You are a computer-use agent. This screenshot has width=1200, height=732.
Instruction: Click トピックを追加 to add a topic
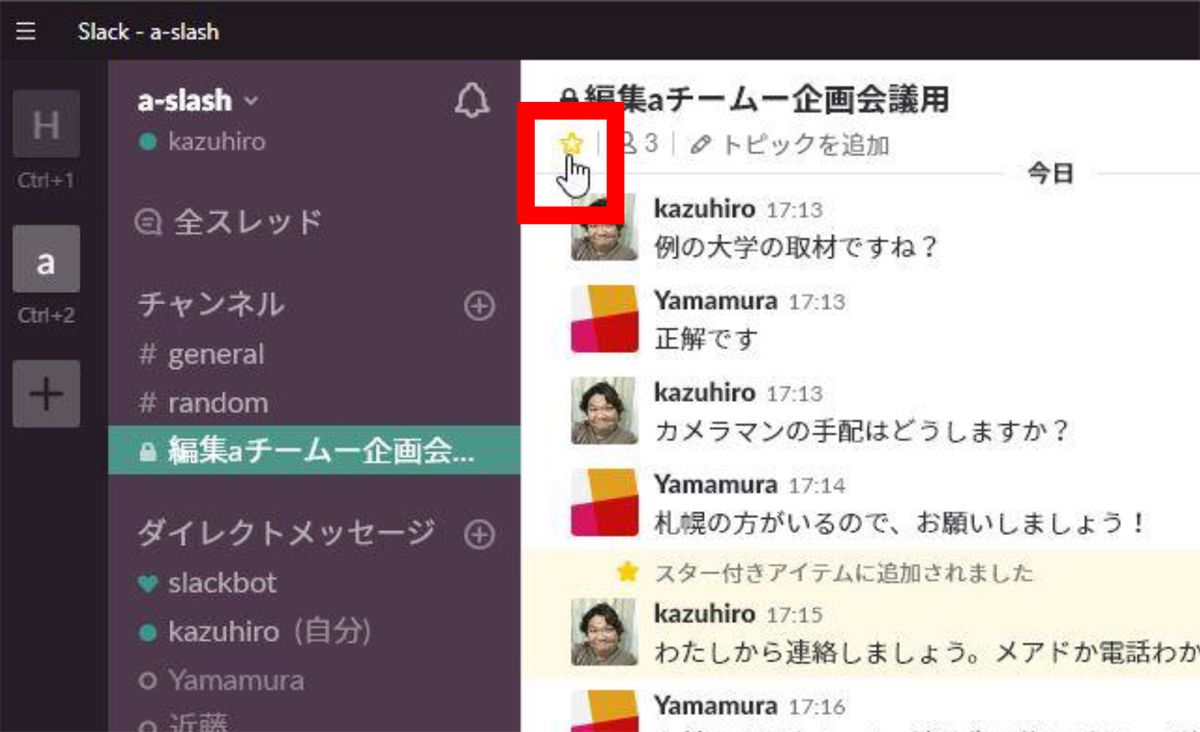(x=790, y=145)
